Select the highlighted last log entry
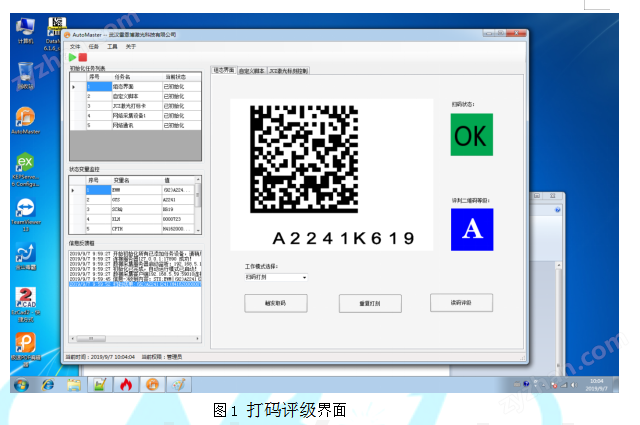Viewport: 640px width, 425px height. click(x=135, y=284)
